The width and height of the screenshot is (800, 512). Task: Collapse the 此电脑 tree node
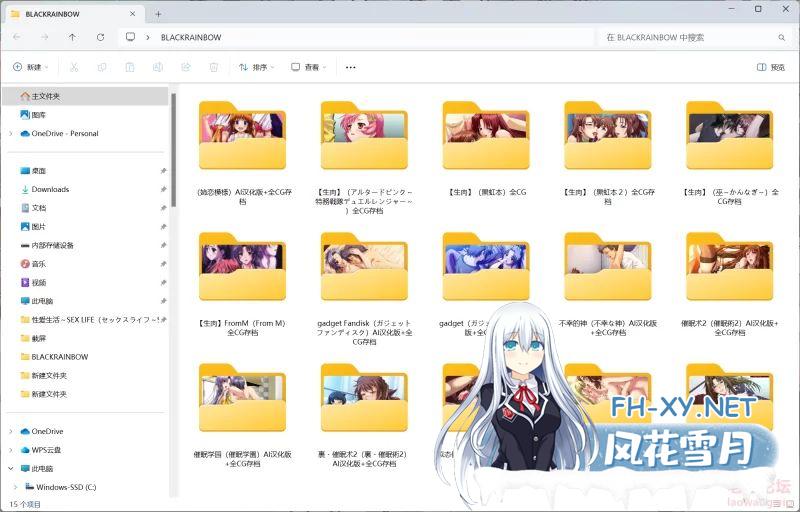(x=11, y=468)
